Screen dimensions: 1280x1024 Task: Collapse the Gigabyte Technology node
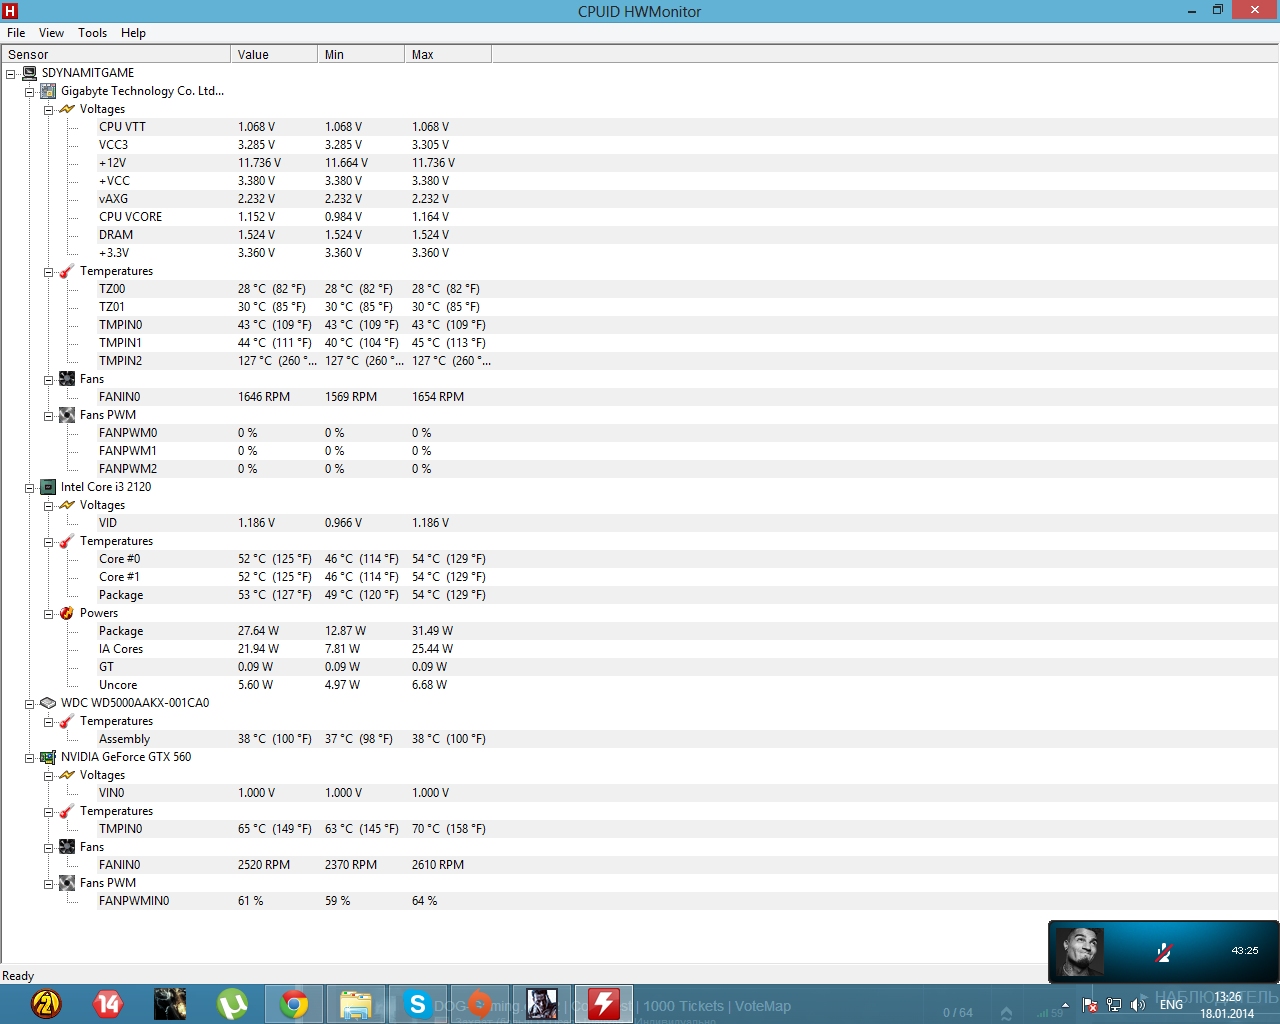[x=30, y=92]
